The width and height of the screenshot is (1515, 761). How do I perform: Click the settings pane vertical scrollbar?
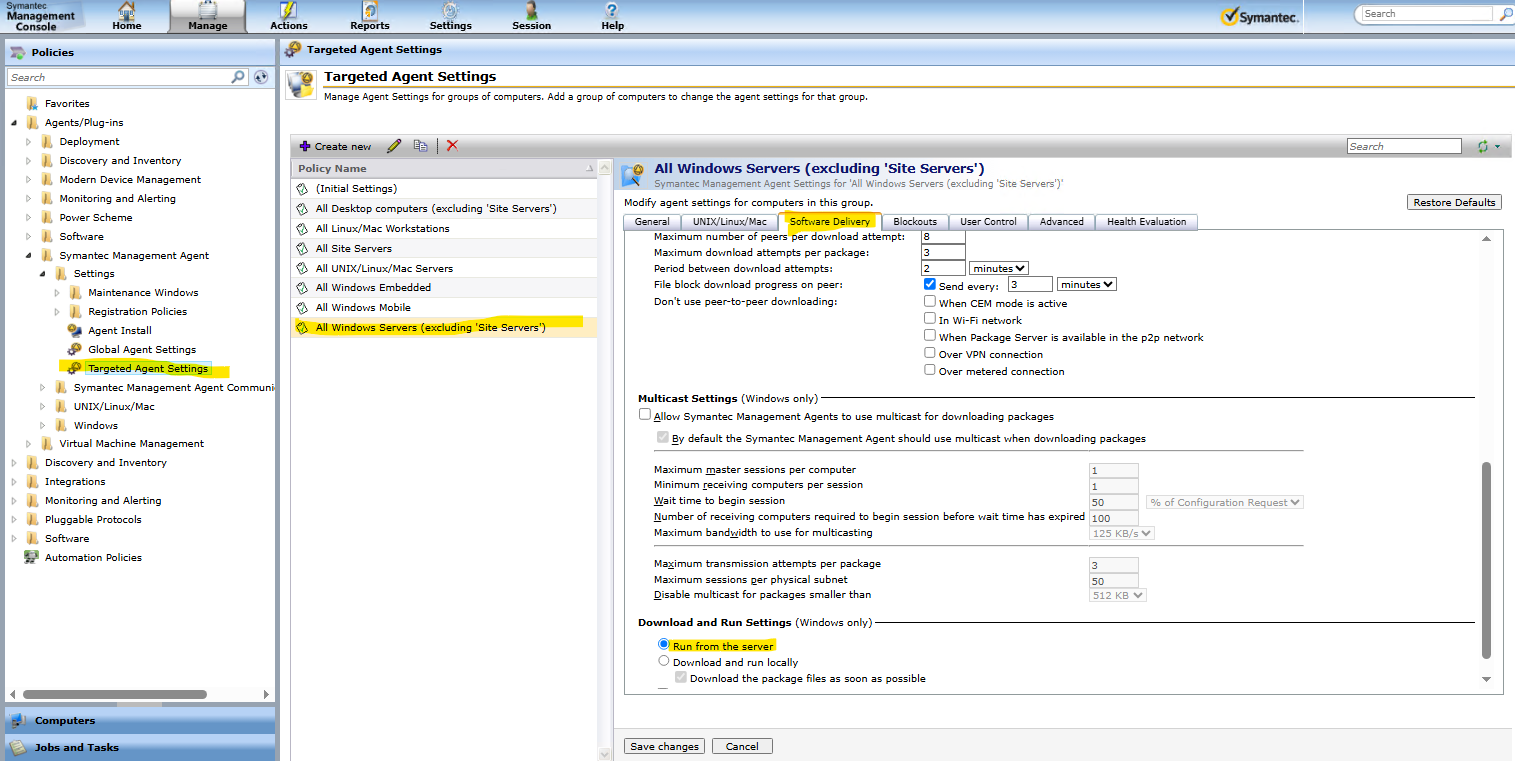click(x=1486, y=560)
